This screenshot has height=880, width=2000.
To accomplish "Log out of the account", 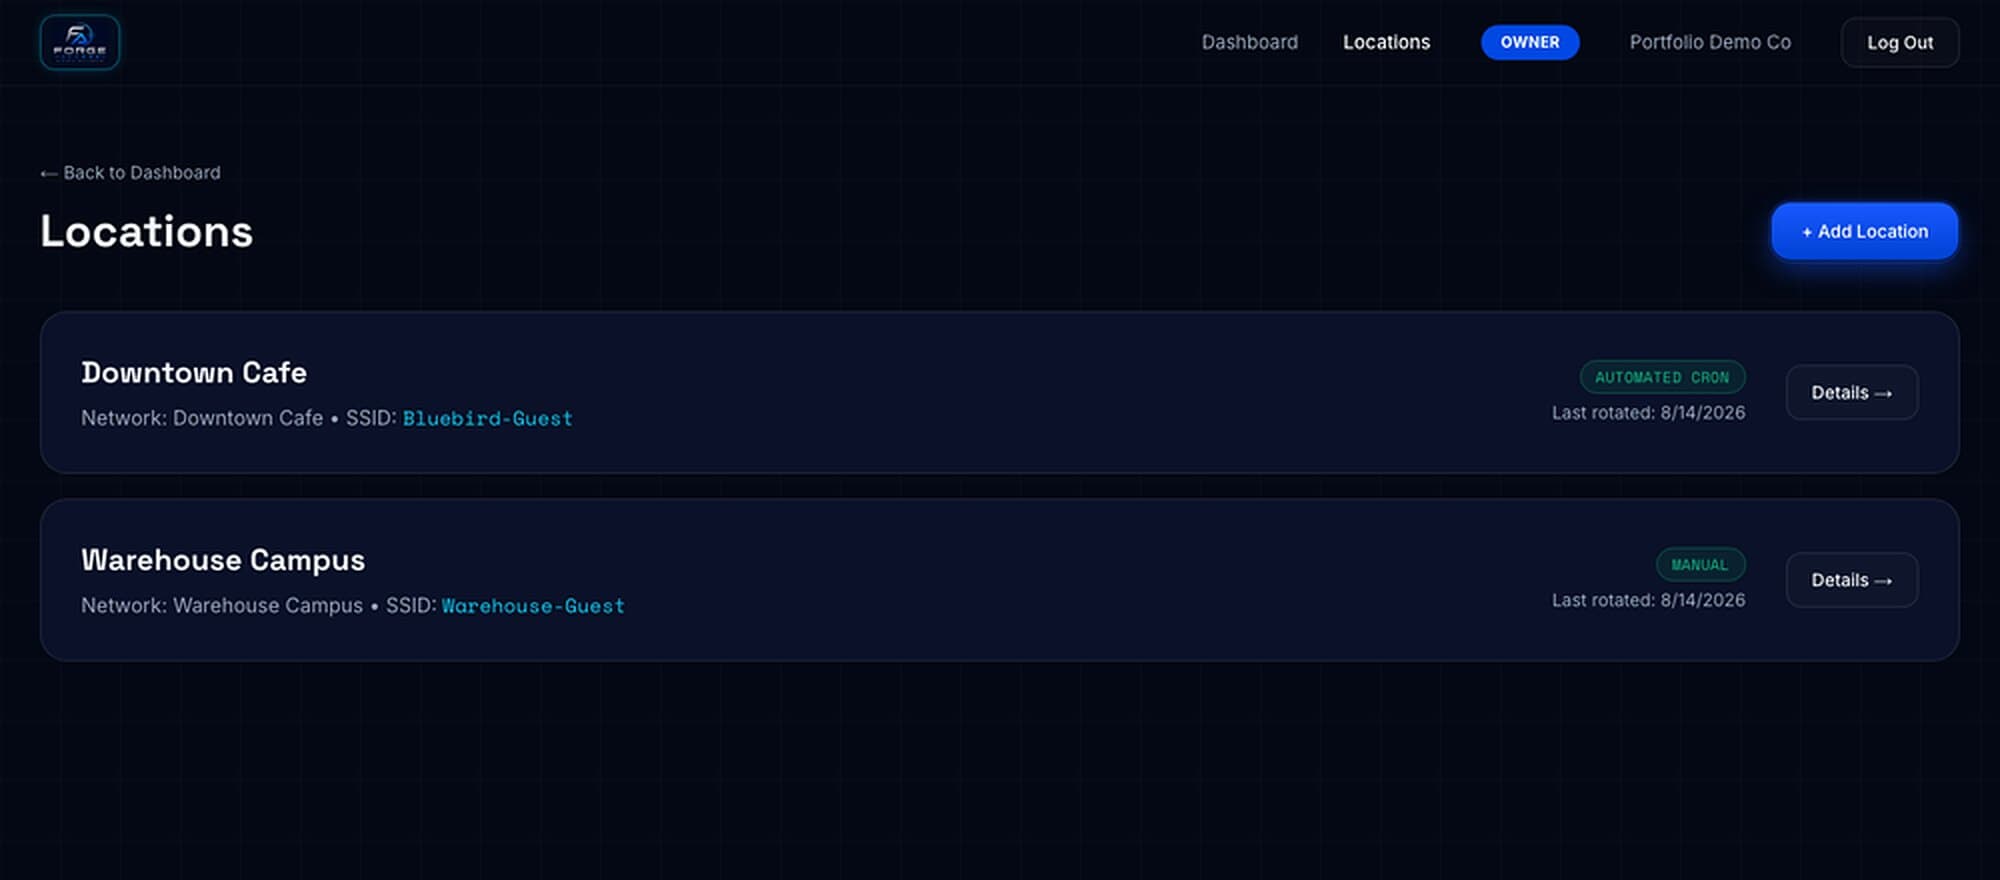I will [1900, 43].
